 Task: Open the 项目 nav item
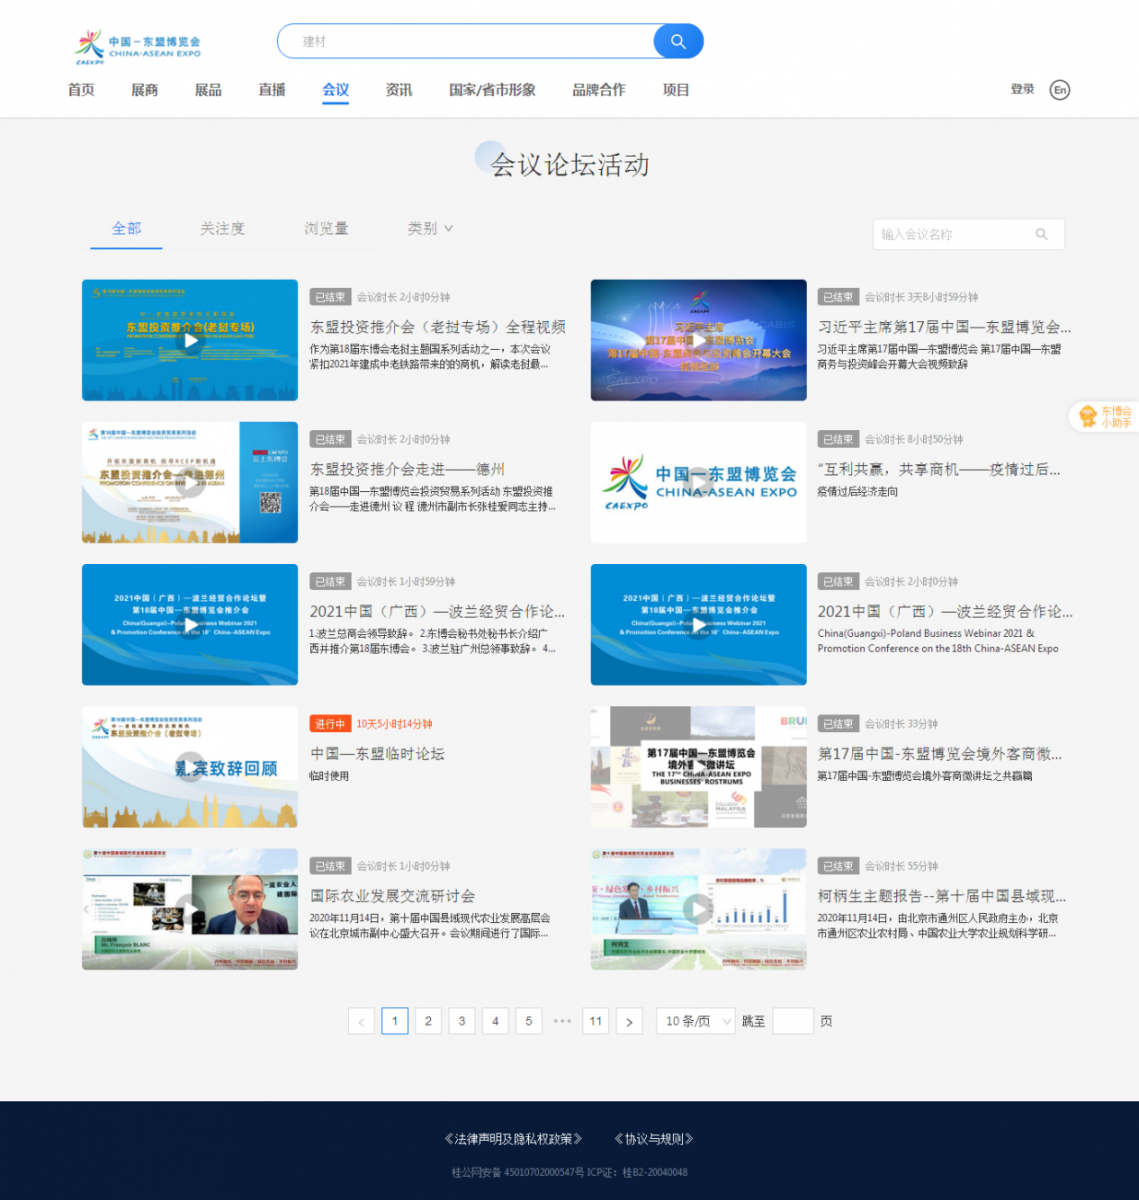676,90
